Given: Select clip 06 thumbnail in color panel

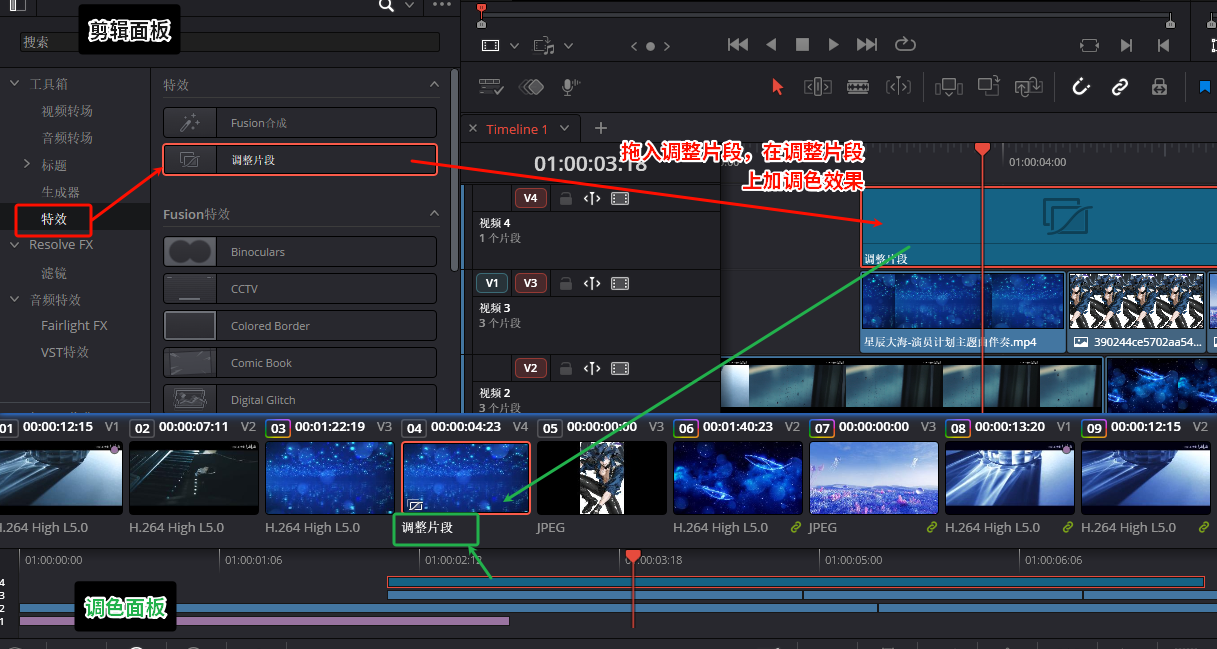Looking at the screenshot, I should [x=738, y=478].
